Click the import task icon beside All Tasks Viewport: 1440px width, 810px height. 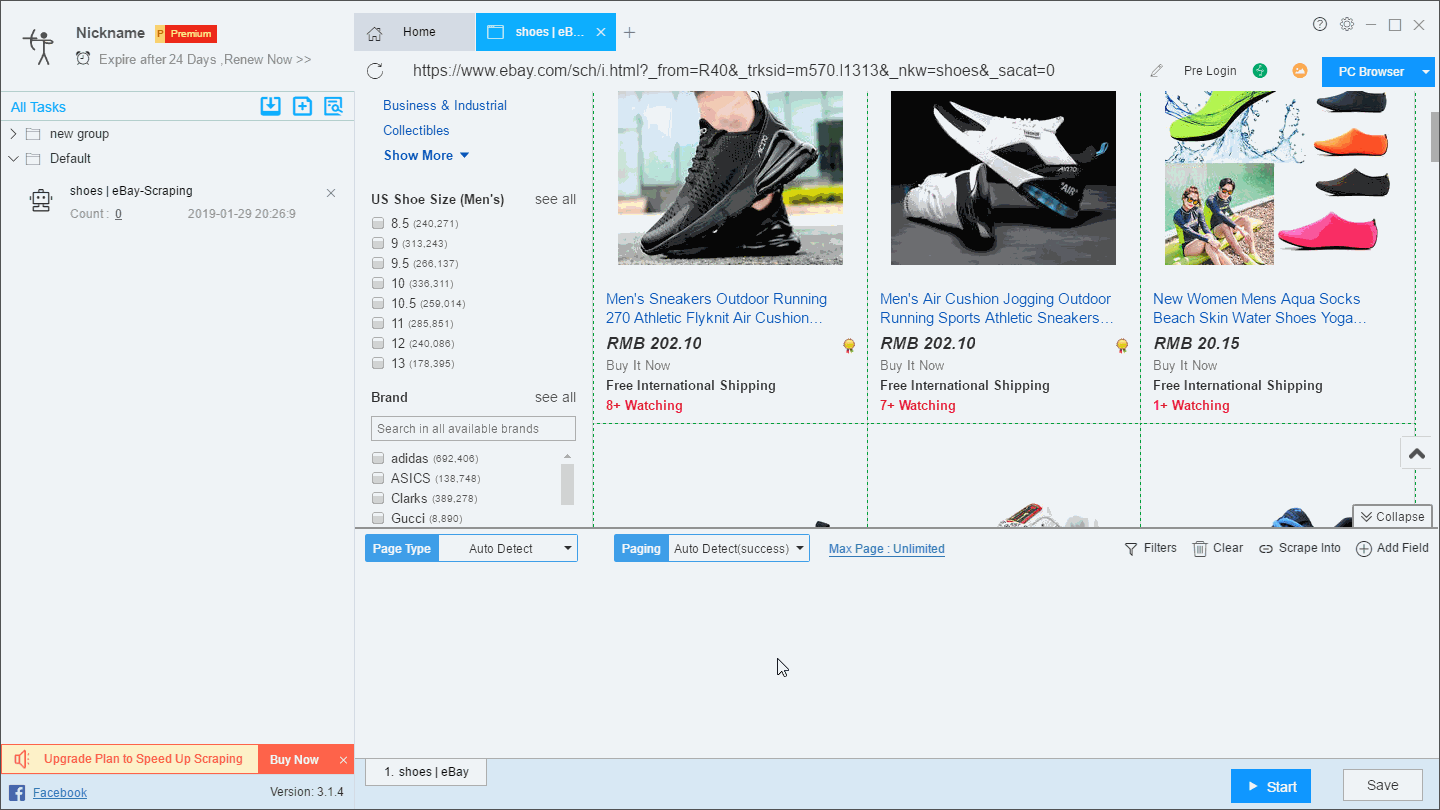(270, 106)
